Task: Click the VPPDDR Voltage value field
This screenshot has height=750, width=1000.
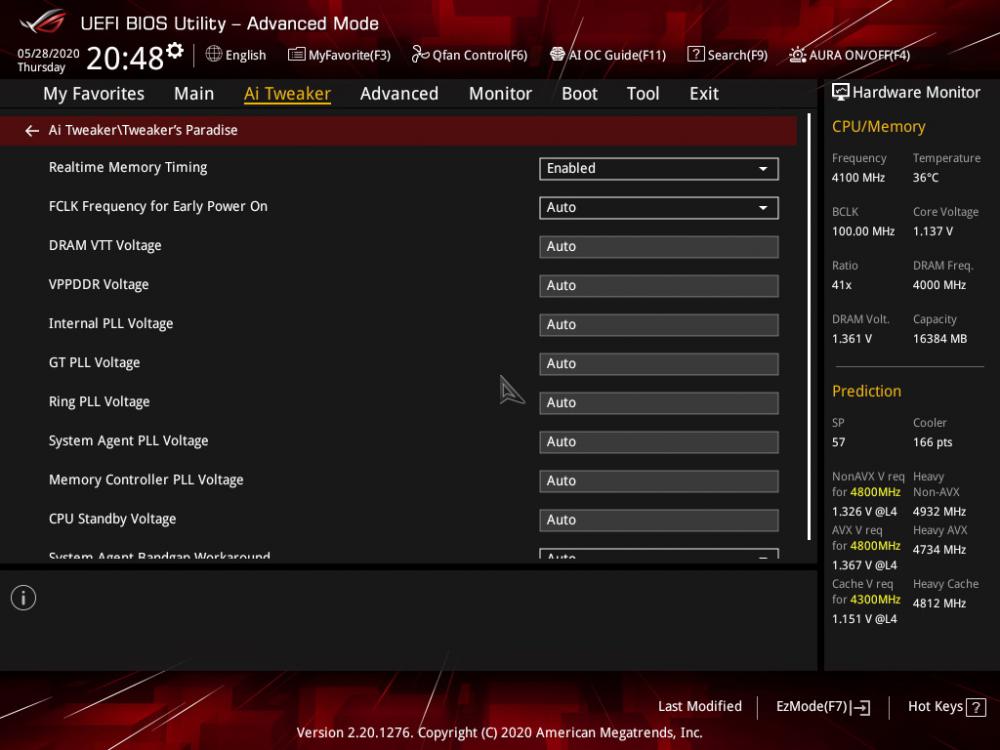Action: pos(659,286)
